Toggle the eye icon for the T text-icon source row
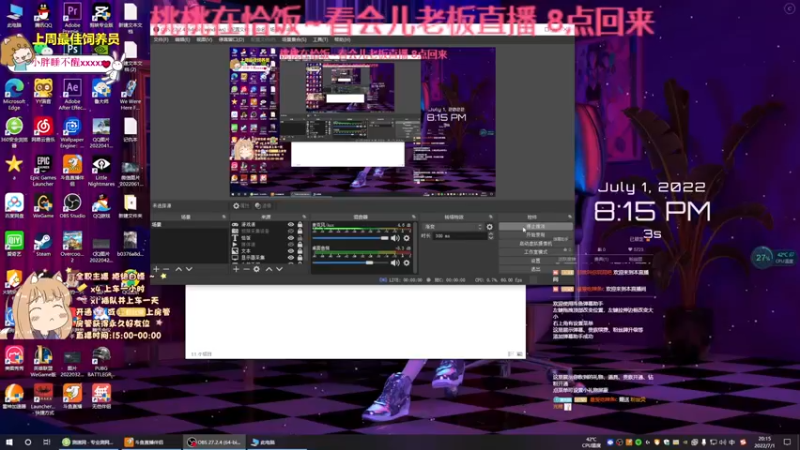The height and width of the screenshot is (450, 800). point(291,238)
